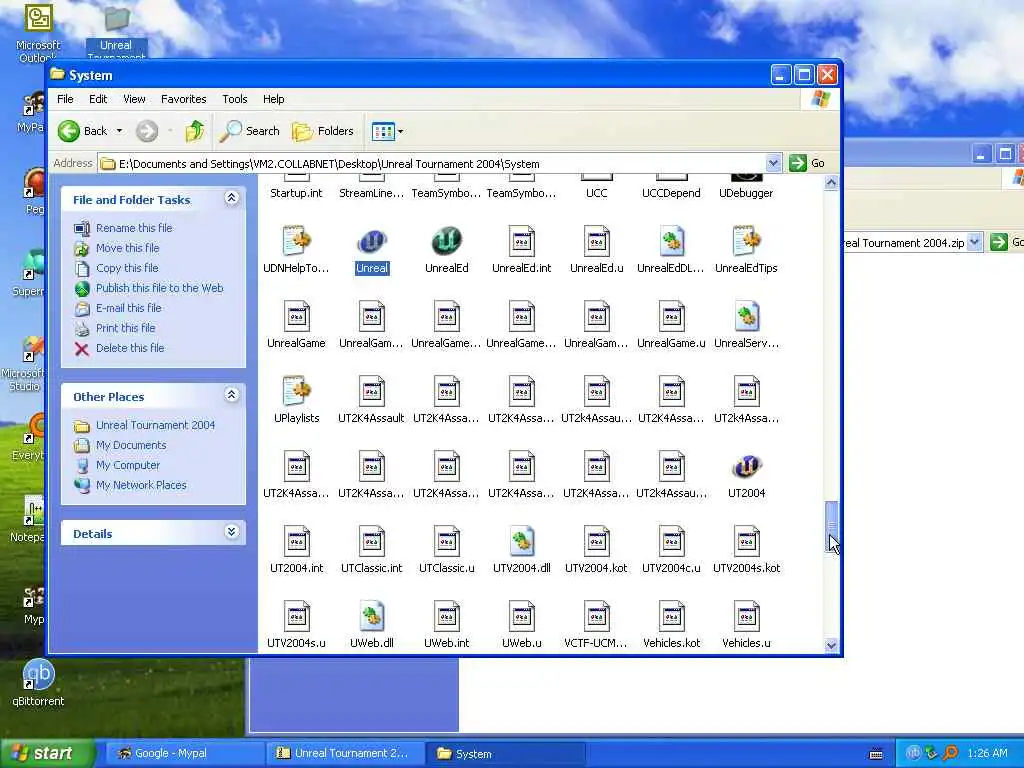Go Up one folder level

[195, 131]
